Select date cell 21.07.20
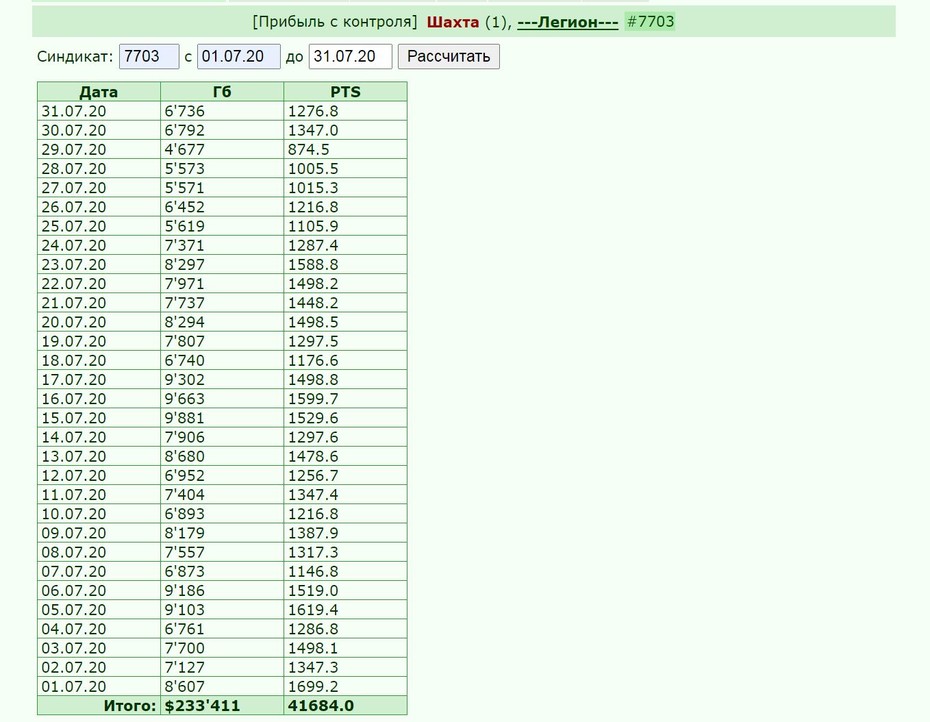This screenshot has height=722, width=930. (x=74, y=303)
